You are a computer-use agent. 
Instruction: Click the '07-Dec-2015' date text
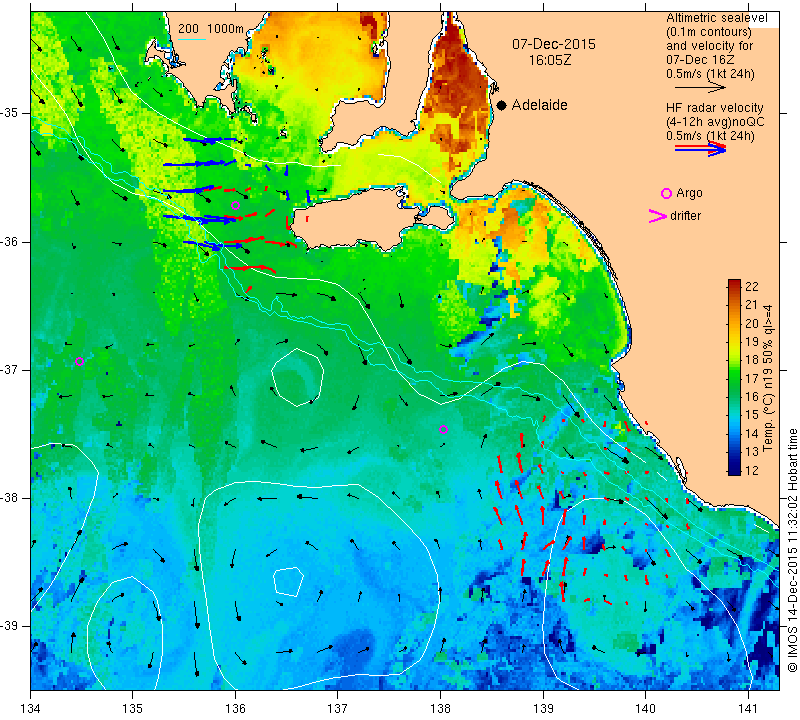[x=554, y=44]
